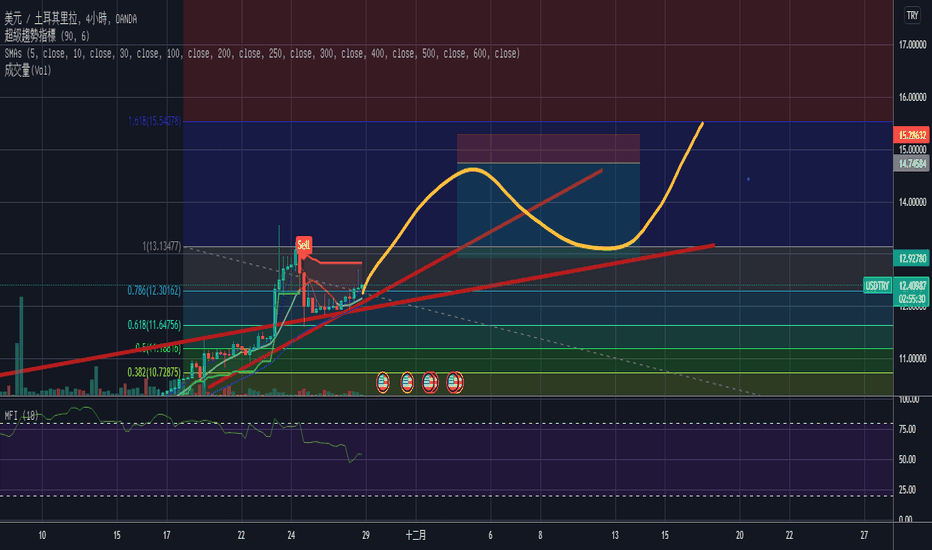Click the 1.618(15.54078) Fibonacci level label
The height and width of the screenshot is (550, 932).
pyautogui.click(x=155, y=121)
